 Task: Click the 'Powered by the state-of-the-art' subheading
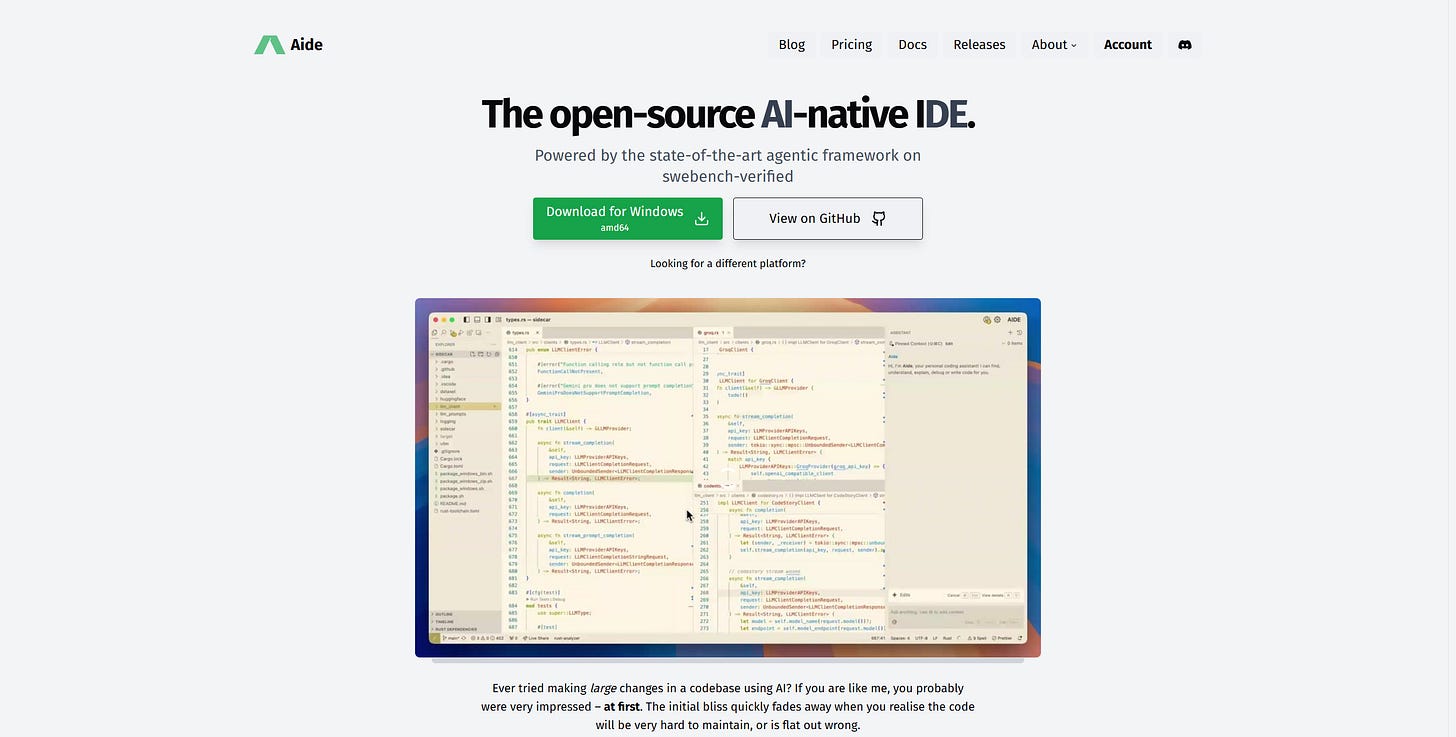coord(728,166)
